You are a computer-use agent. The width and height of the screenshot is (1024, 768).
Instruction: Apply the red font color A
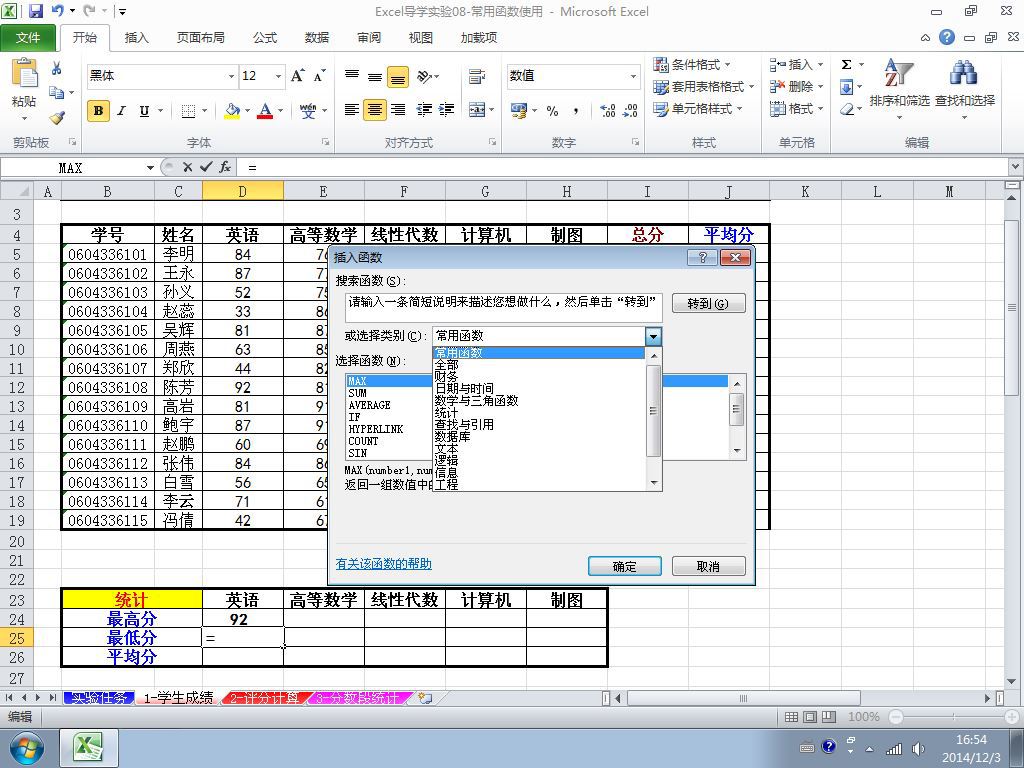pos(264,111)
